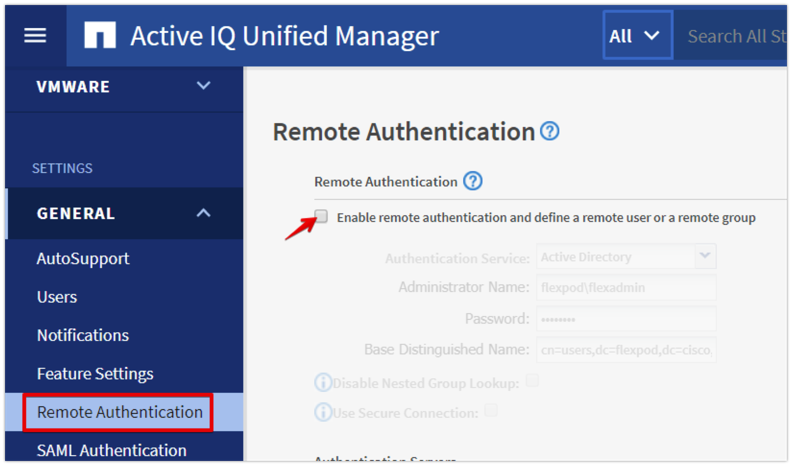
Task: Toggle Use Secure Connection checkbox
Action: 490,410
